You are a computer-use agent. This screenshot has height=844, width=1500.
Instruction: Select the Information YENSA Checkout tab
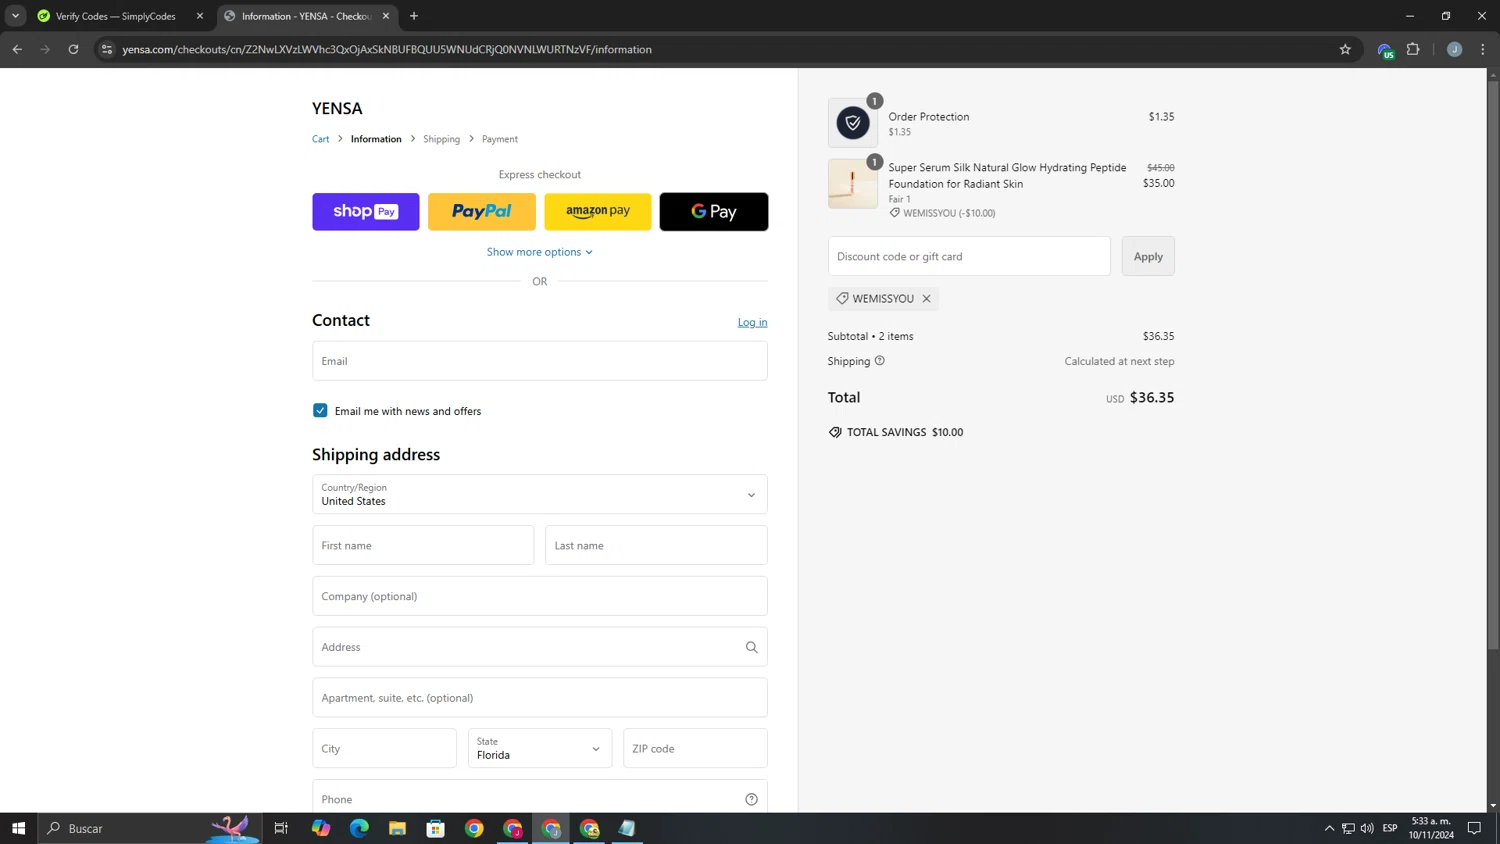(x=307, y=16)
